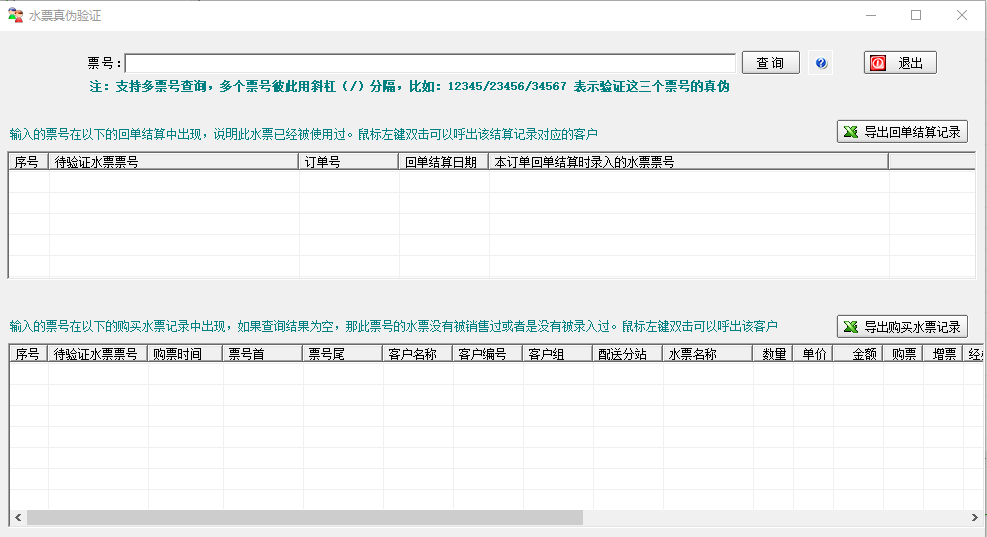Sort by 订单号 column header
The image size is (987, 537).
pyautogui.click(x=348, y=161)
